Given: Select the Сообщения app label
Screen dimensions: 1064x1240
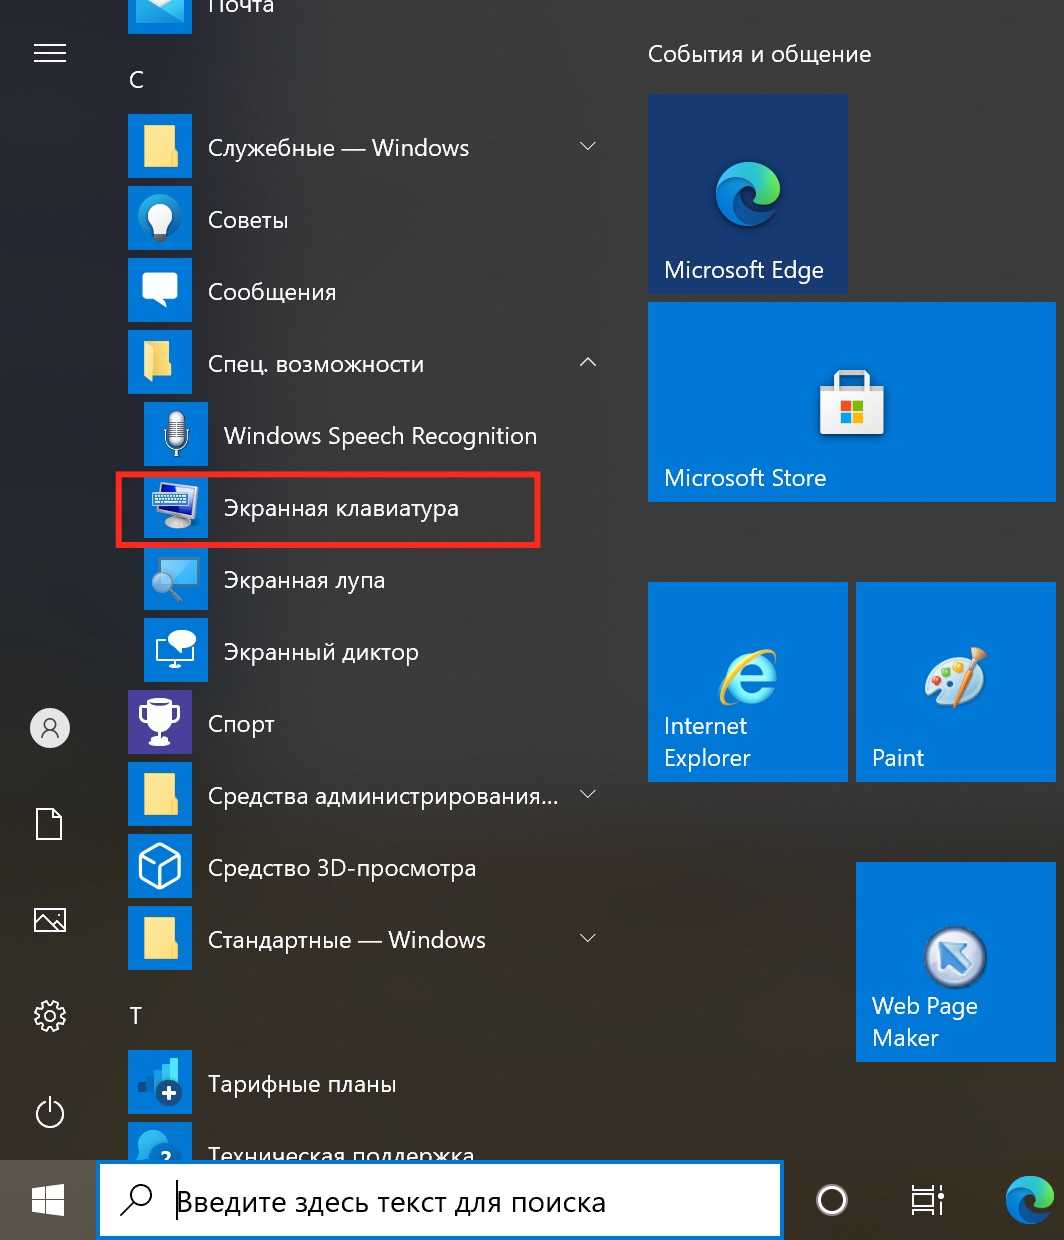Looking at the screenshot, I should coord(272,293).
